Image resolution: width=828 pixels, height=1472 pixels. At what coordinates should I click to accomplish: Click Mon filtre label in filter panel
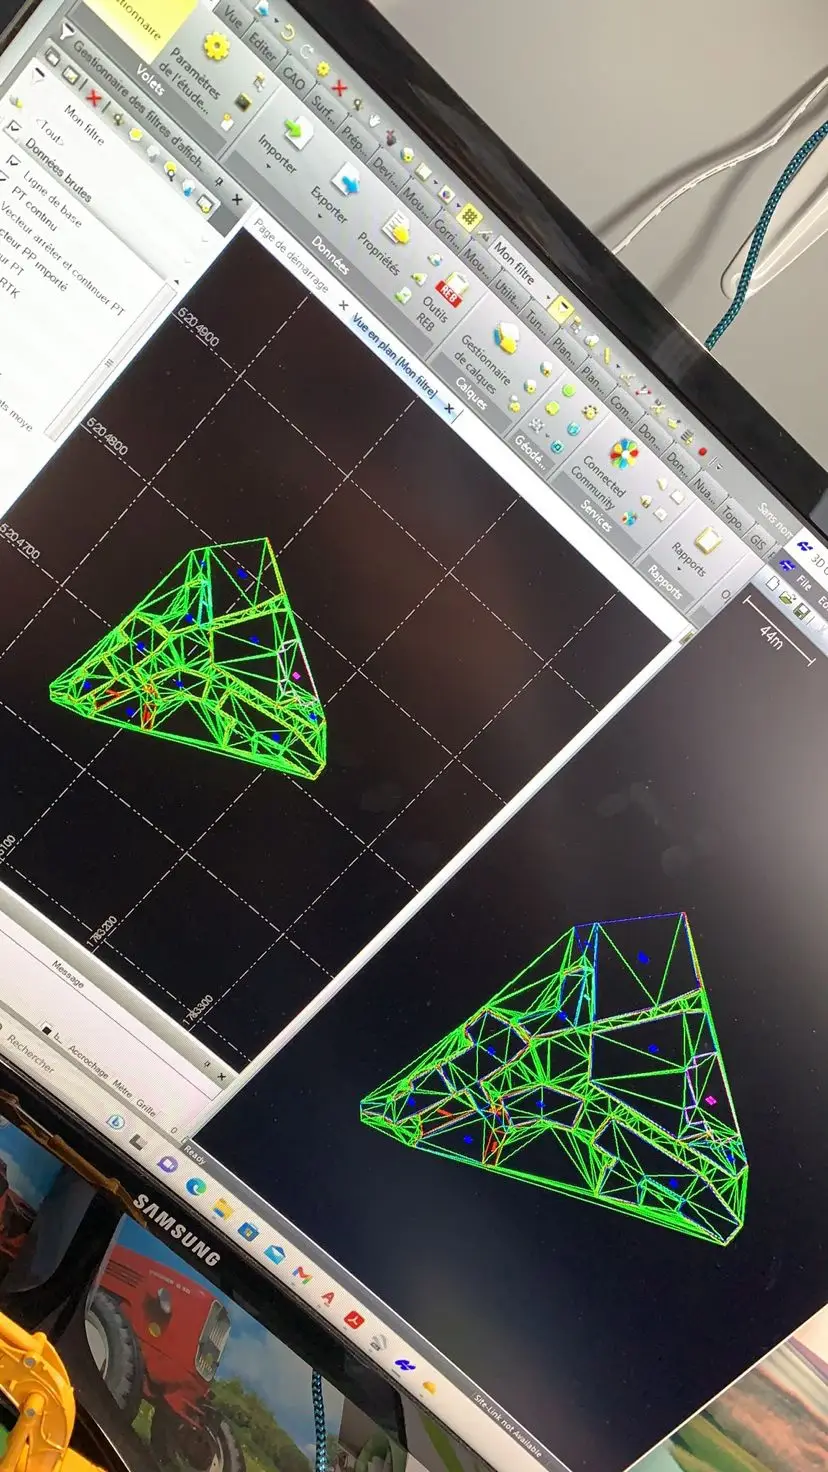click(x=86, y=127)
